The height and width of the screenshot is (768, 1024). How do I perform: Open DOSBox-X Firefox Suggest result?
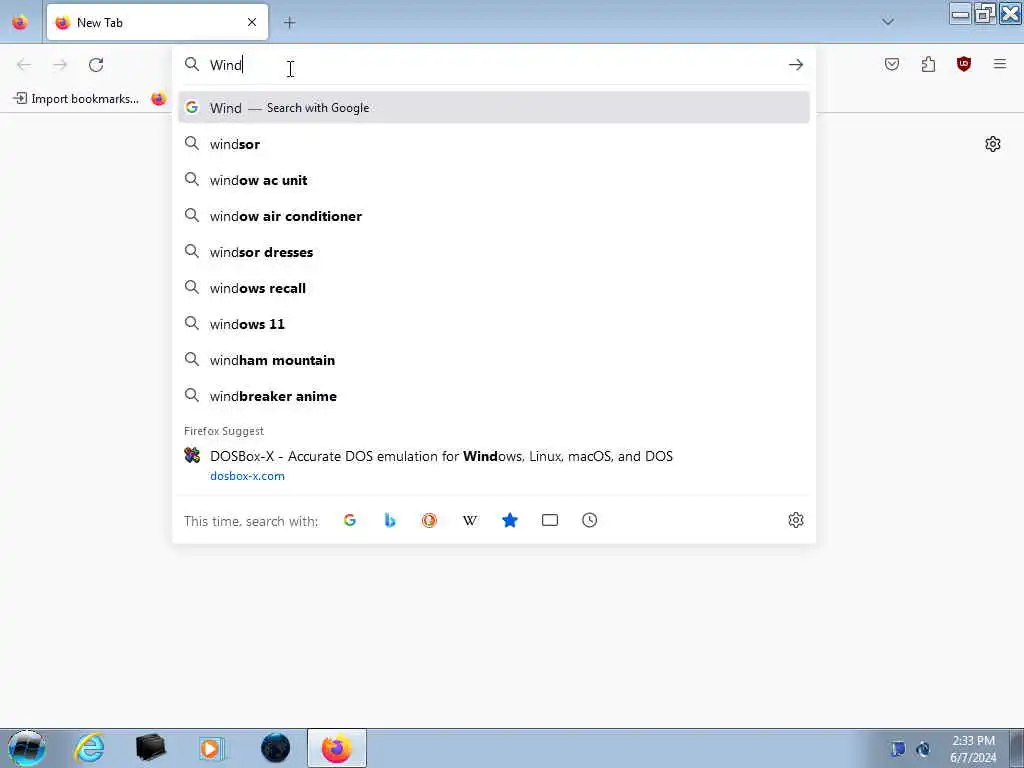494,465
